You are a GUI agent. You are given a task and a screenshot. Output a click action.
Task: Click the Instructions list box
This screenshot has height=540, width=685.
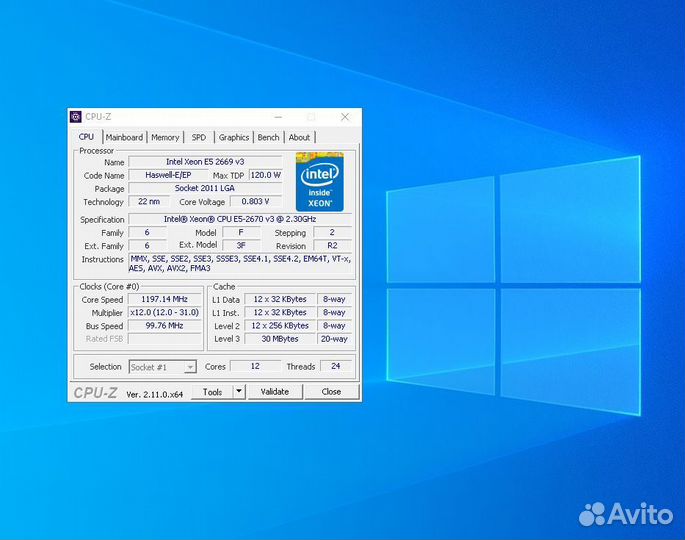(x=240, y=263)
